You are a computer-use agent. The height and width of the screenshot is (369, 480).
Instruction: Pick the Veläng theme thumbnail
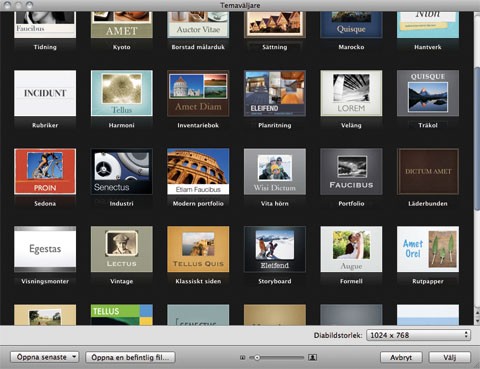coord(351,93)
